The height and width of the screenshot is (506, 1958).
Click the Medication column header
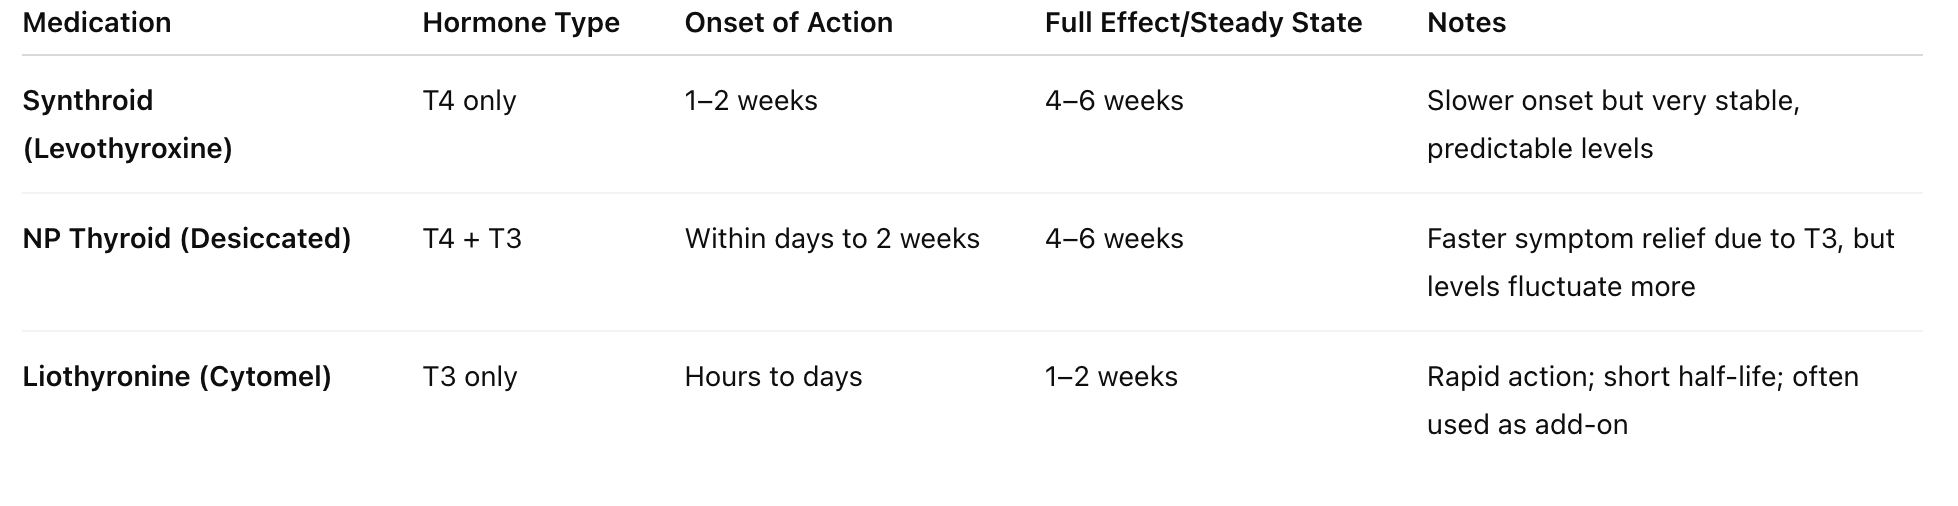(97, 23)
